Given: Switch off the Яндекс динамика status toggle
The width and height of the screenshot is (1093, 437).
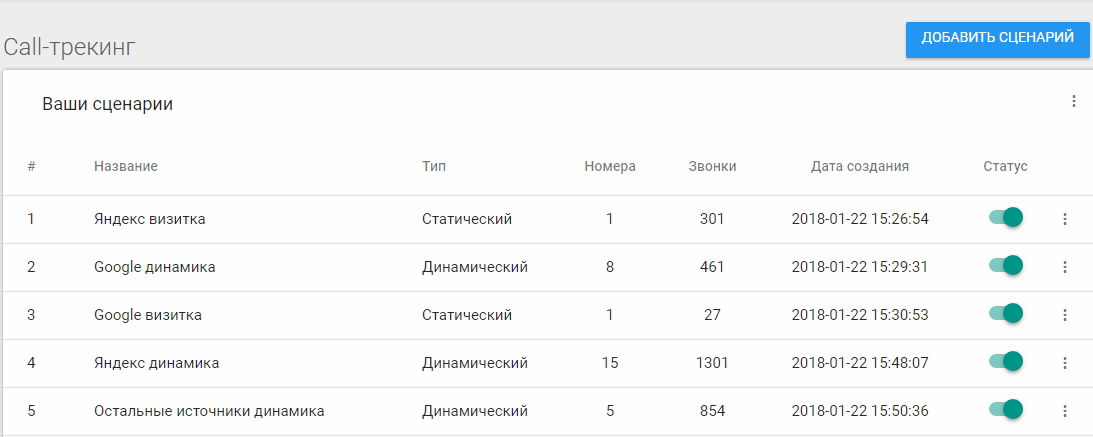Looking at the screenshot, I should click(x=1006, y=361).
